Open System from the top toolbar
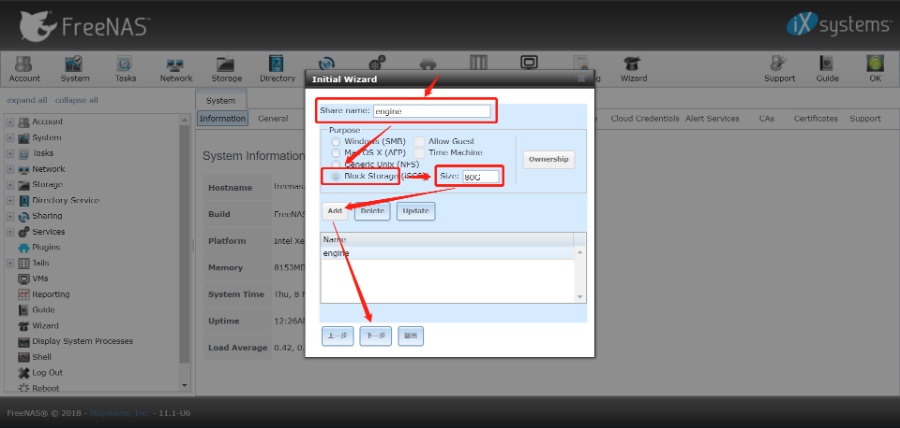 (x=75, y=69)
